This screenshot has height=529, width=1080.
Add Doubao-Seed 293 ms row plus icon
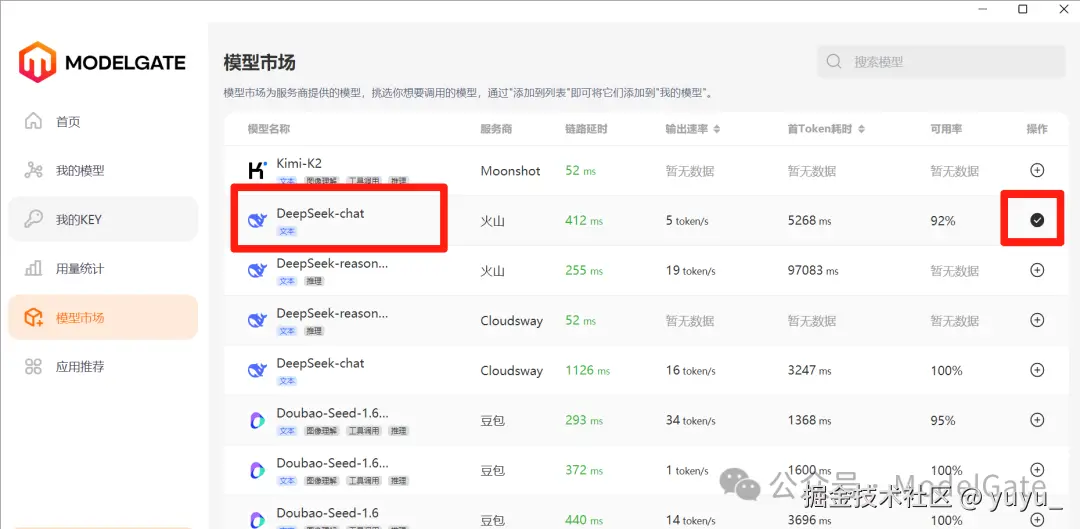click(x=1037, y=419)
